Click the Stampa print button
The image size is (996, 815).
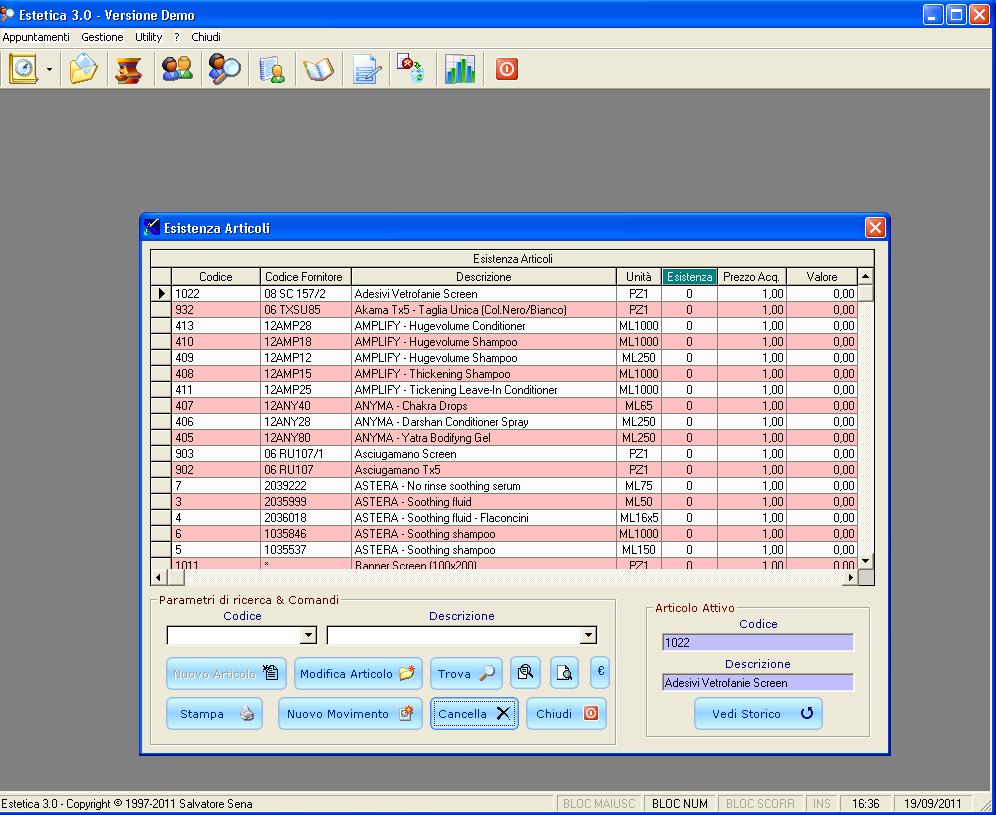point(214,713)
